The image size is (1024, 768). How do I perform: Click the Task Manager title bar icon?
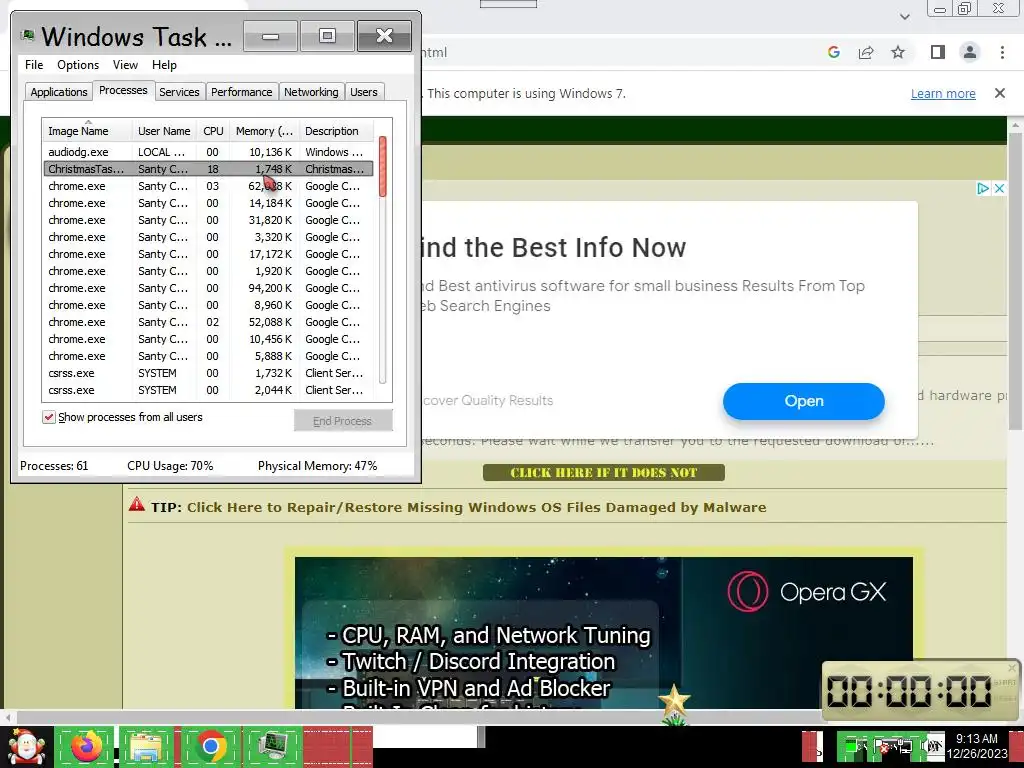[27, 36]
